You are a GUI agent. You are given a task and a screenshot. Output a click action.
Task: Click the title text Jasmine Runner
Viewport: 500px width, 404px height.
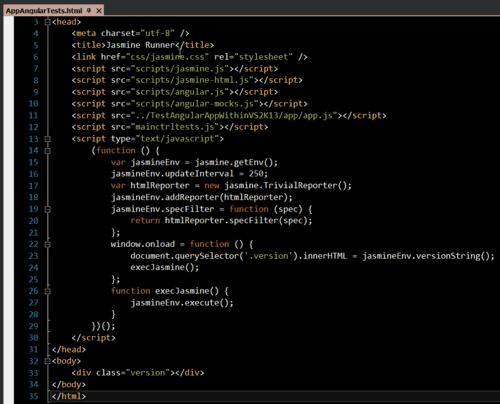(x=140, y=45)
